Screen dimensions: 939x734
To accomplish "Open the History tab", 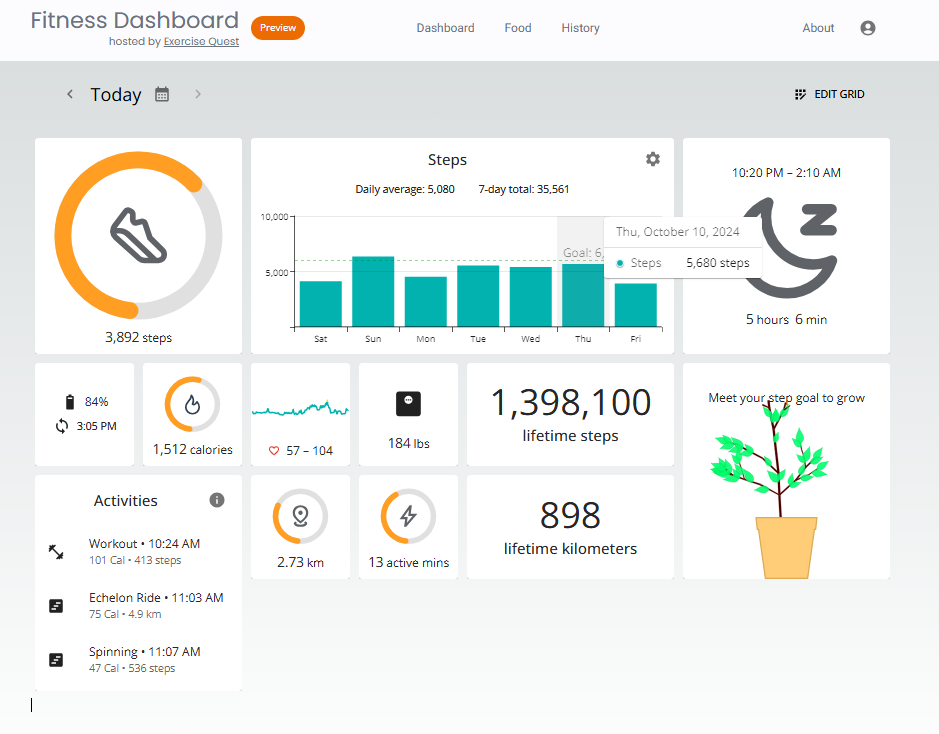I will click(x=580, y=28).
